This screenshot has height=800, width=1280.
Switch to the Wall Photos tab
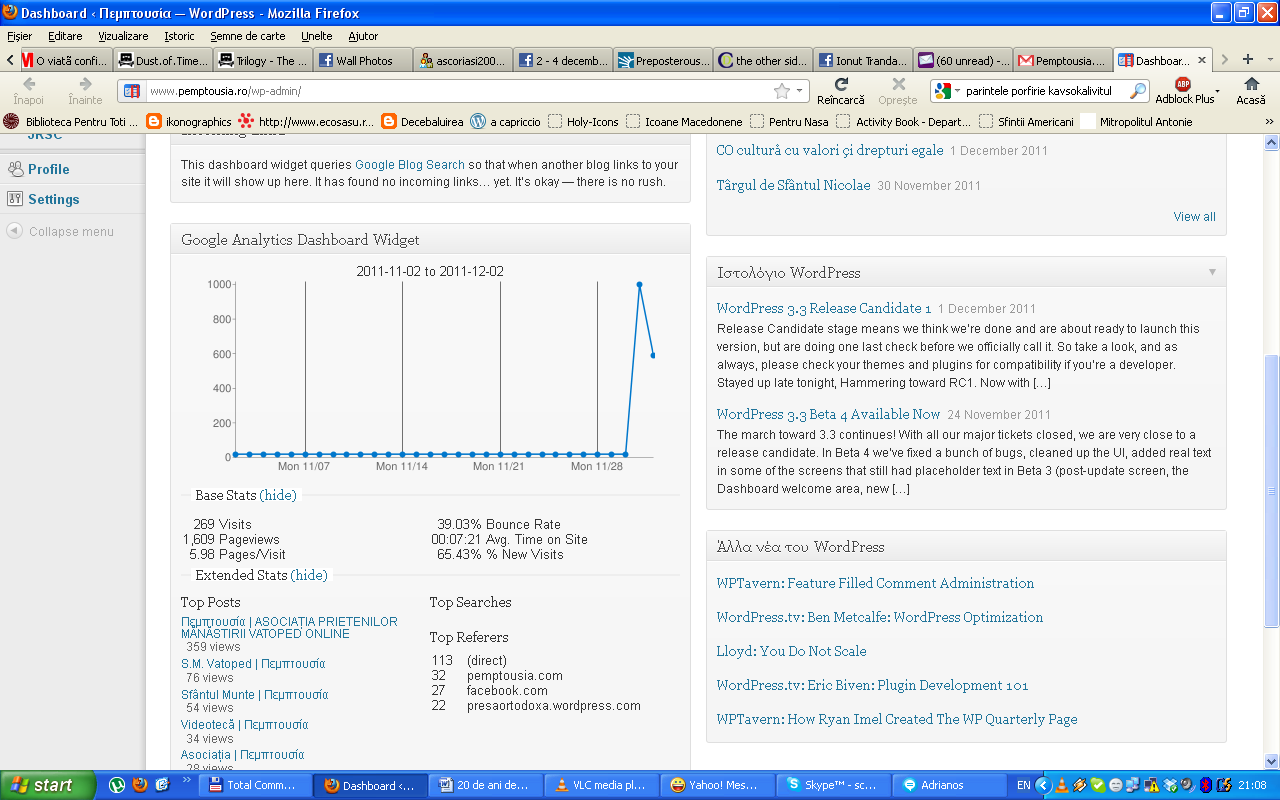[362, 60]
